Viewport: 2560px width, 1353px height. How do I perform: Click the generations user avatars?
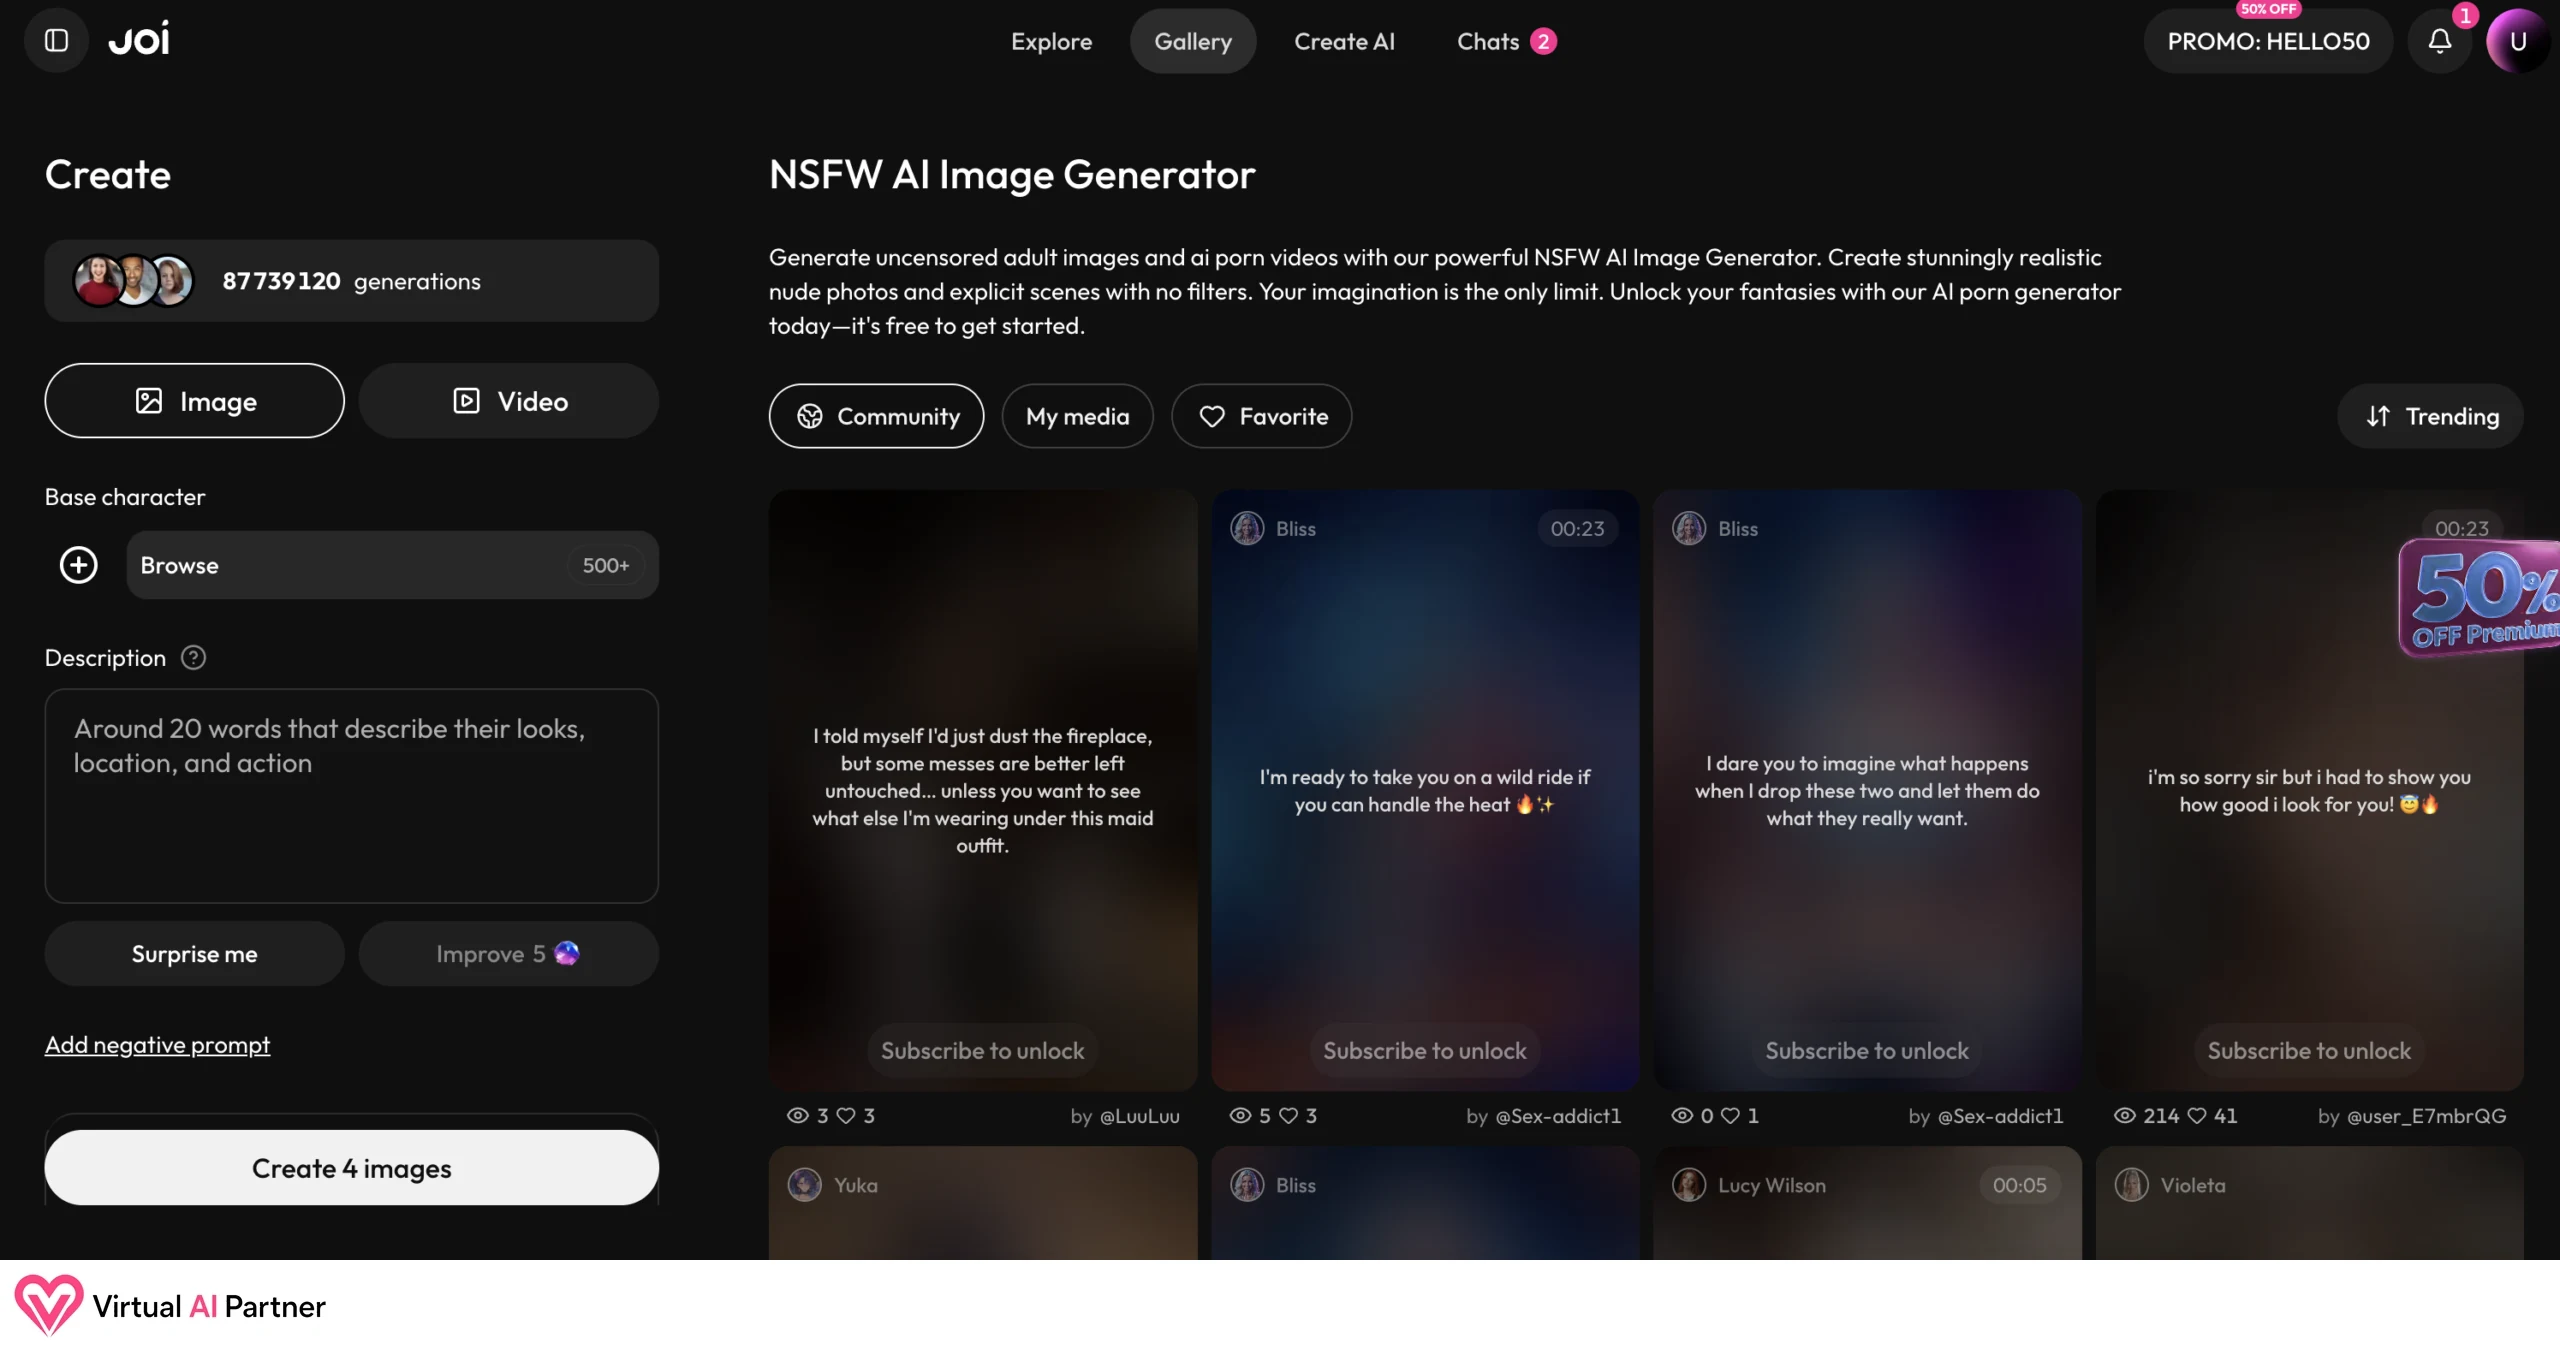pyautogui.click(x=133, y=281)
